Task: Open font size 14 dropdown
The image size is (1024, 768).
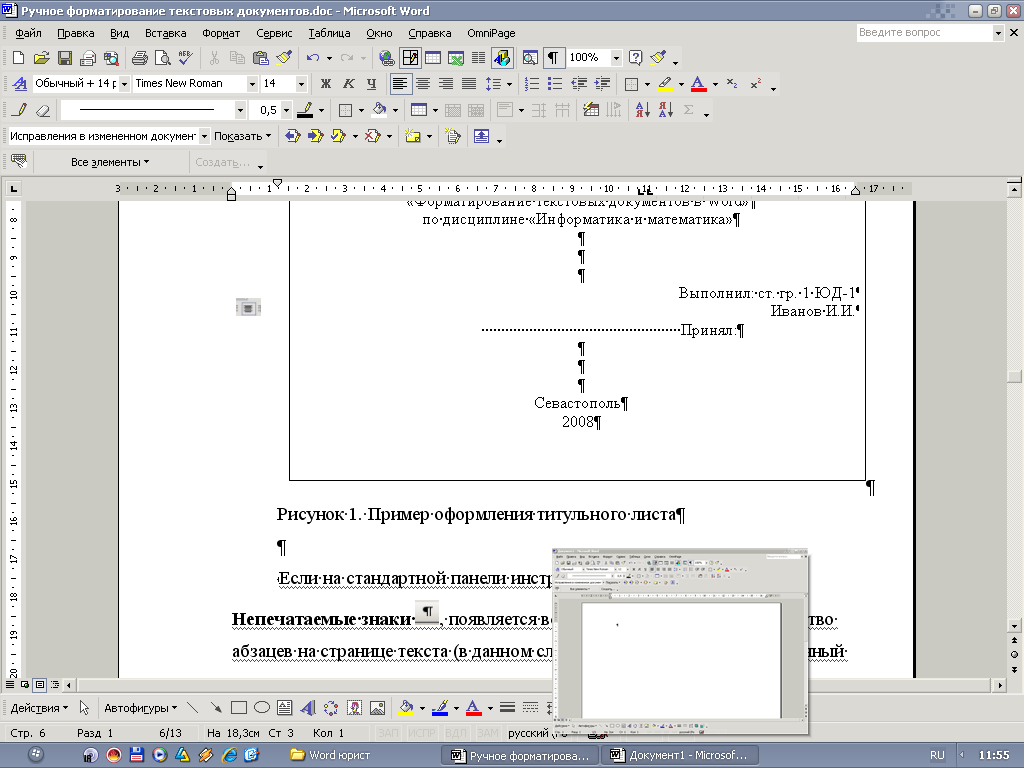Action: tap(301, 84)
